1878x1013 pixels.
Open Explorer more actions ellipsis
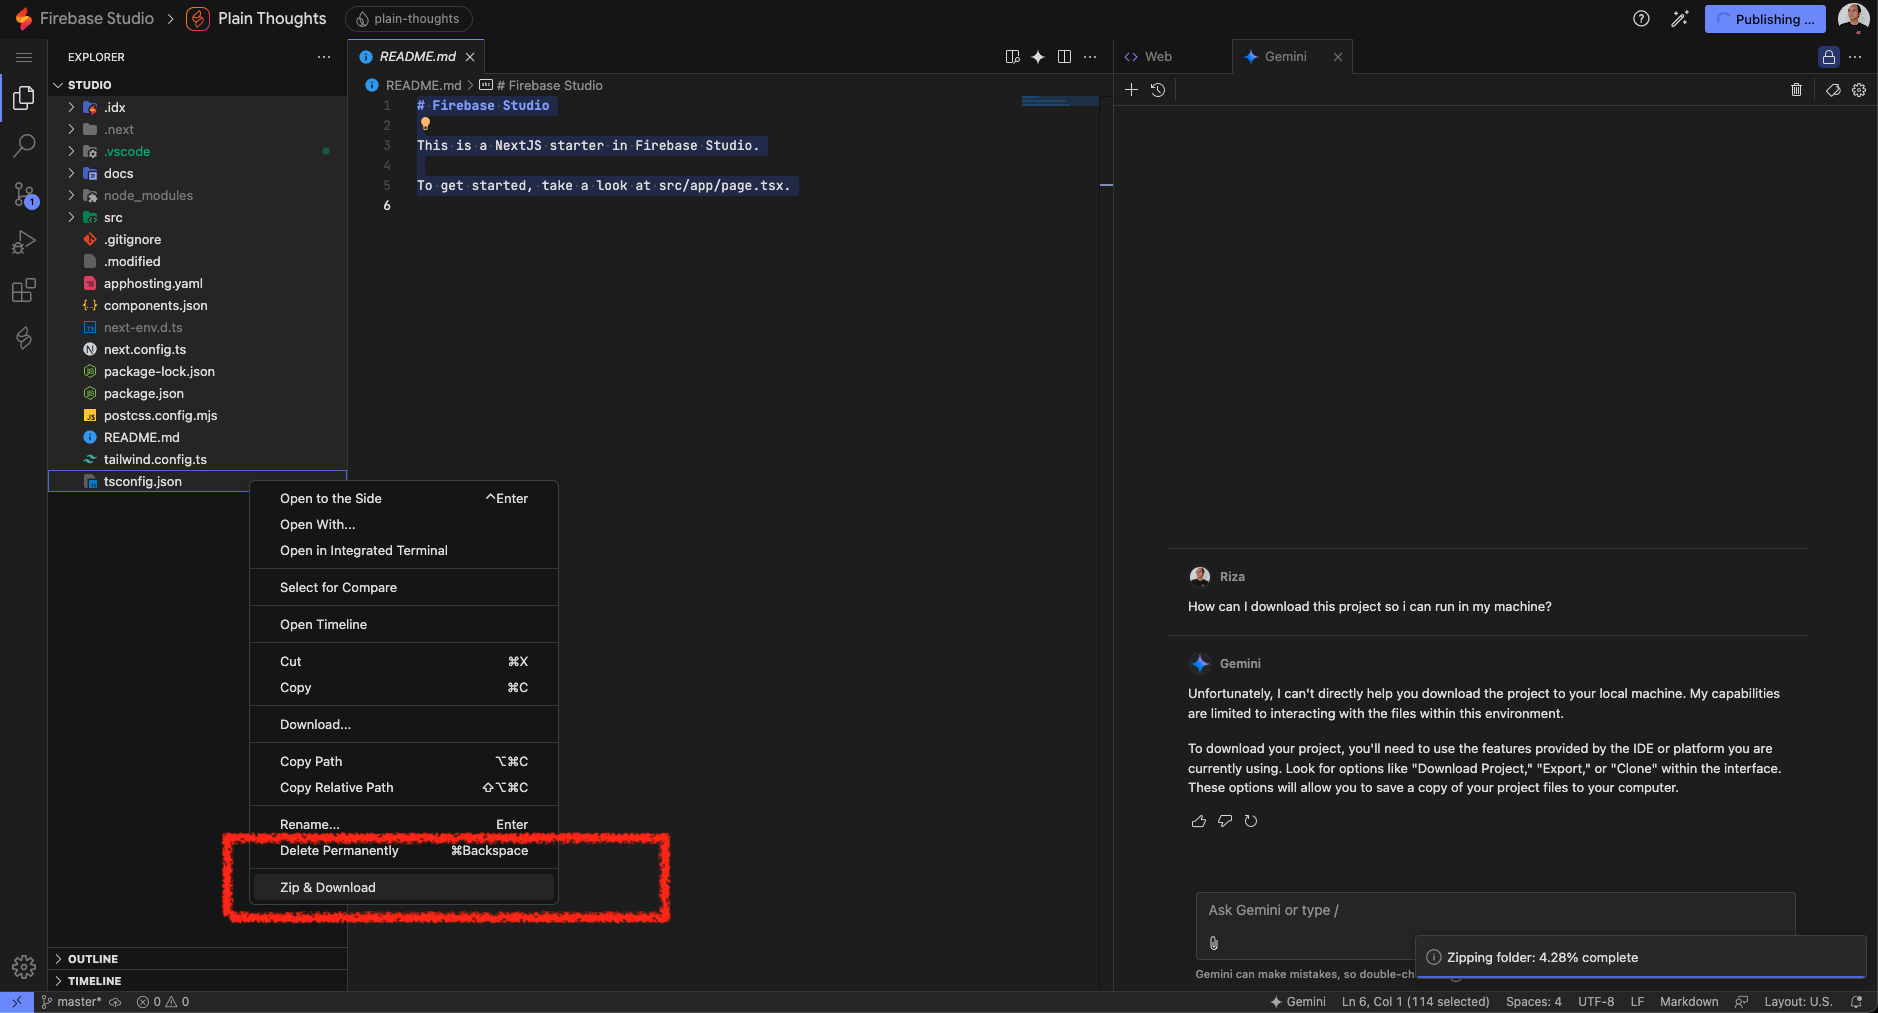[324, 57]
